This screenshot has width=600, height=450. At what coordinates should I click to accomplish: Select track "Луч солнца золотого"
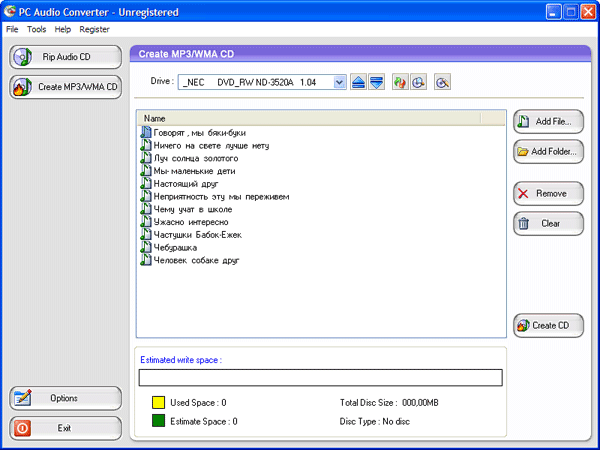tap(189, 158)
